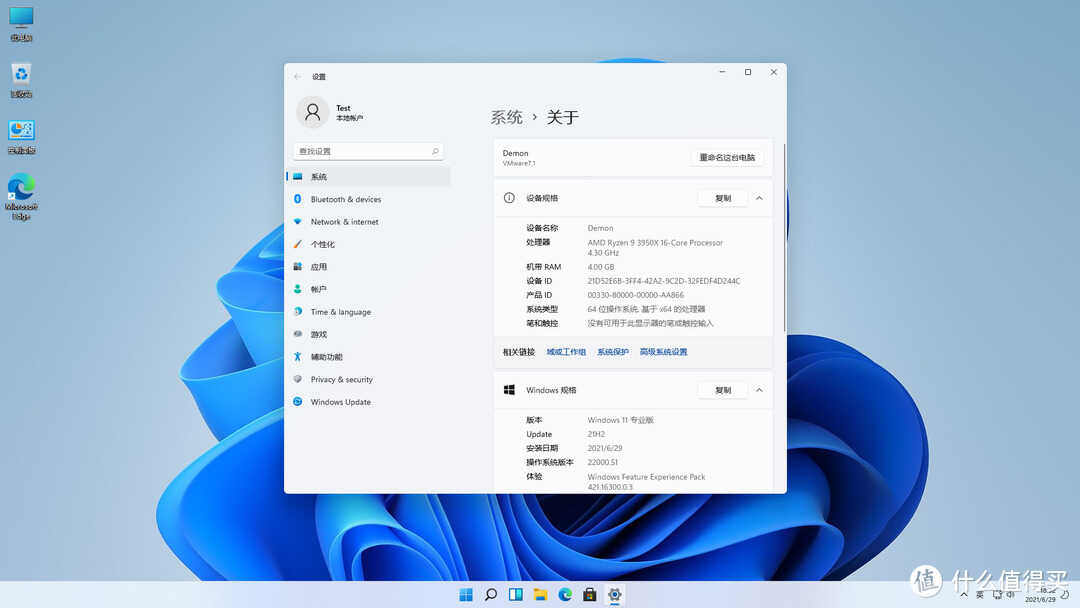
Task: Open the Test user profile avatar
Action: click(x=313, y=112)
